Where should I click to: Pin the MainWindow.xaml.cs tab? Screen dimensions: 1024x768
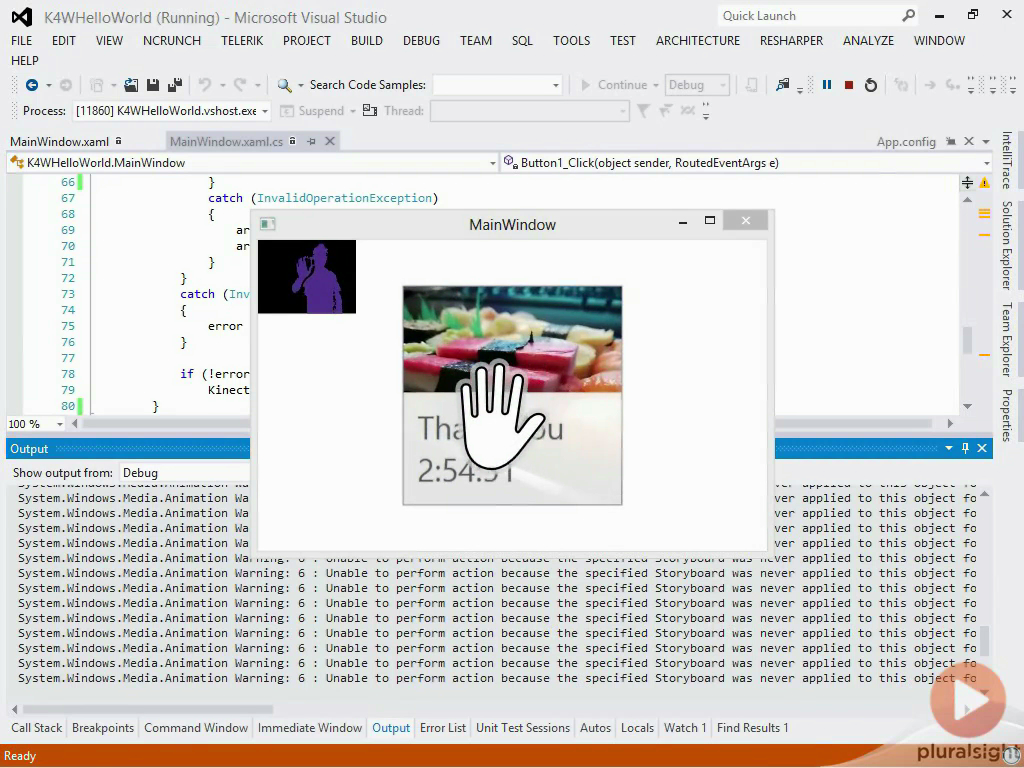click(x=312, y=141)
